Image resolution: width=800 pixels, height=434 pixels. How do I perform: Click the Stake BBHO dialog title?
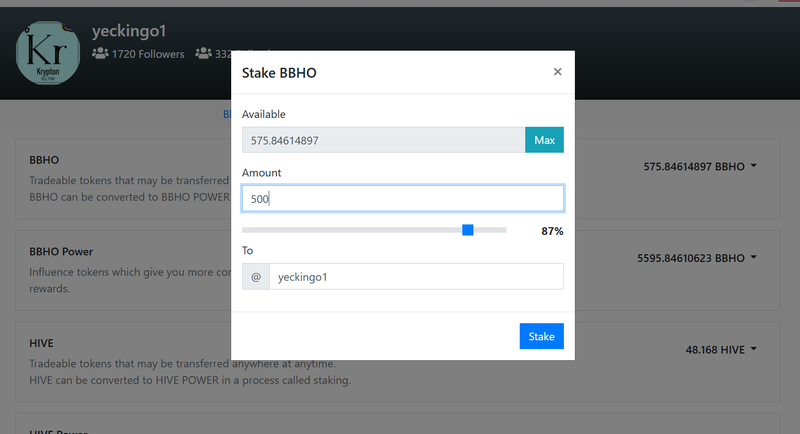pos(279,73)
